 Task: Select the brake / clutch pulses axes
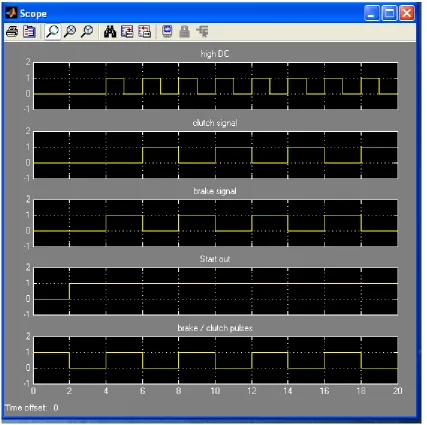(215, 360)
